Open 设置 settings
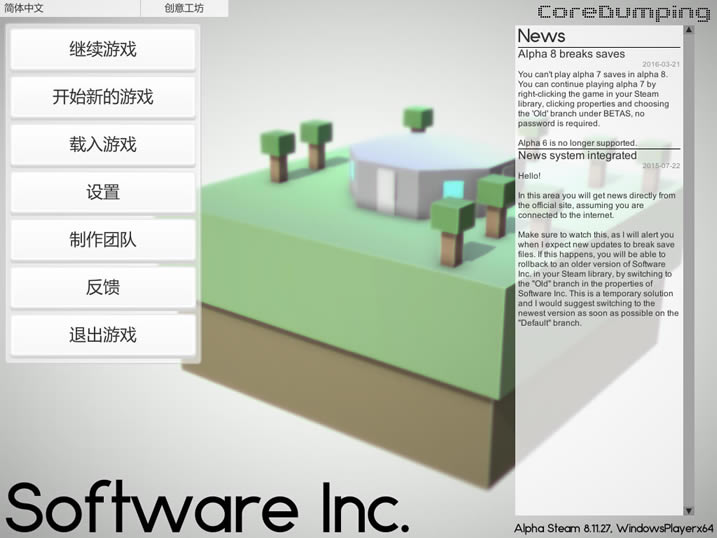 coord(103,192)
